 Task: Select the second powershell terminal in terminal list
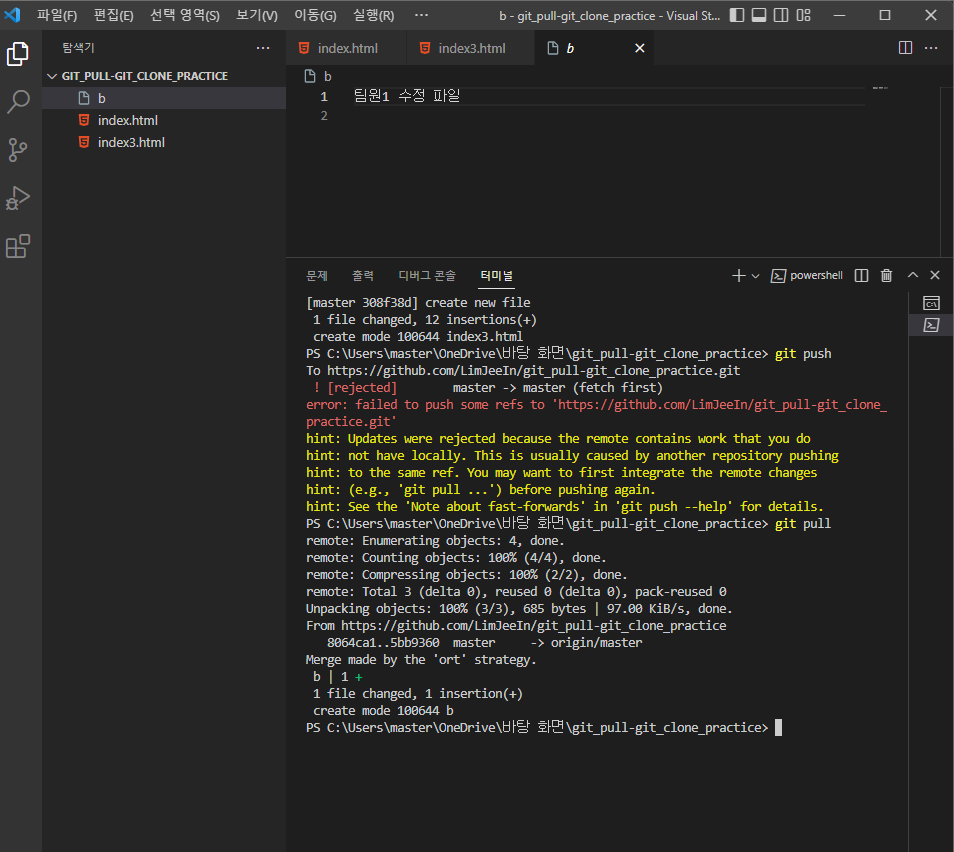(x=931, y=325)
